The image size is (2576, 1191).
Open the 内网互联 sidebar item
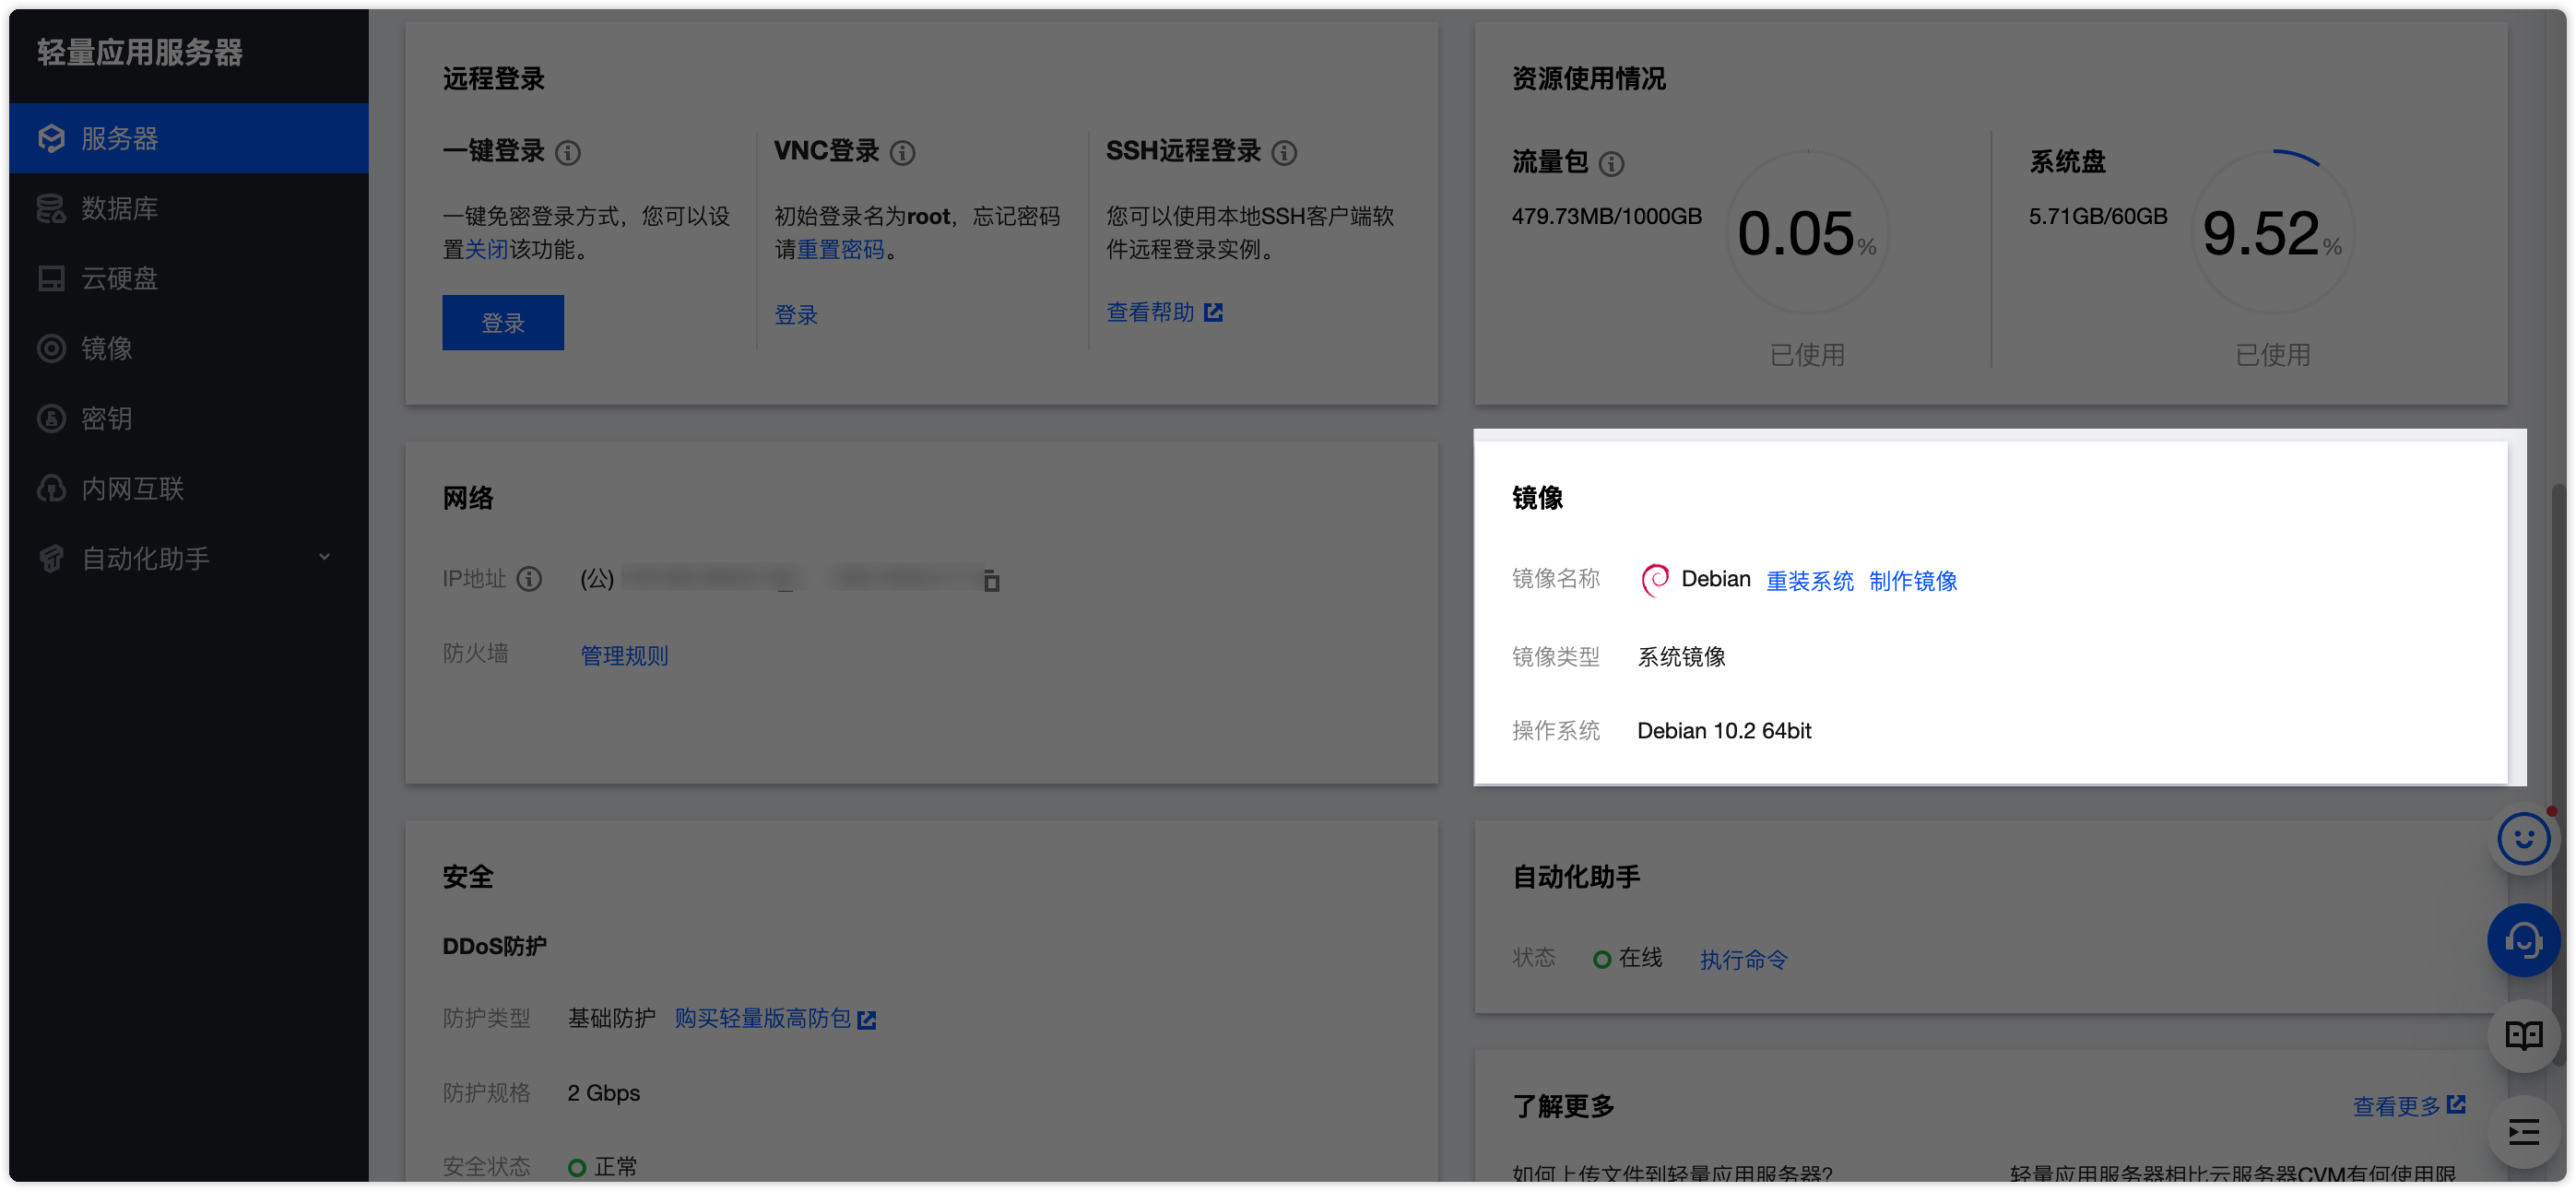point(188,488)
